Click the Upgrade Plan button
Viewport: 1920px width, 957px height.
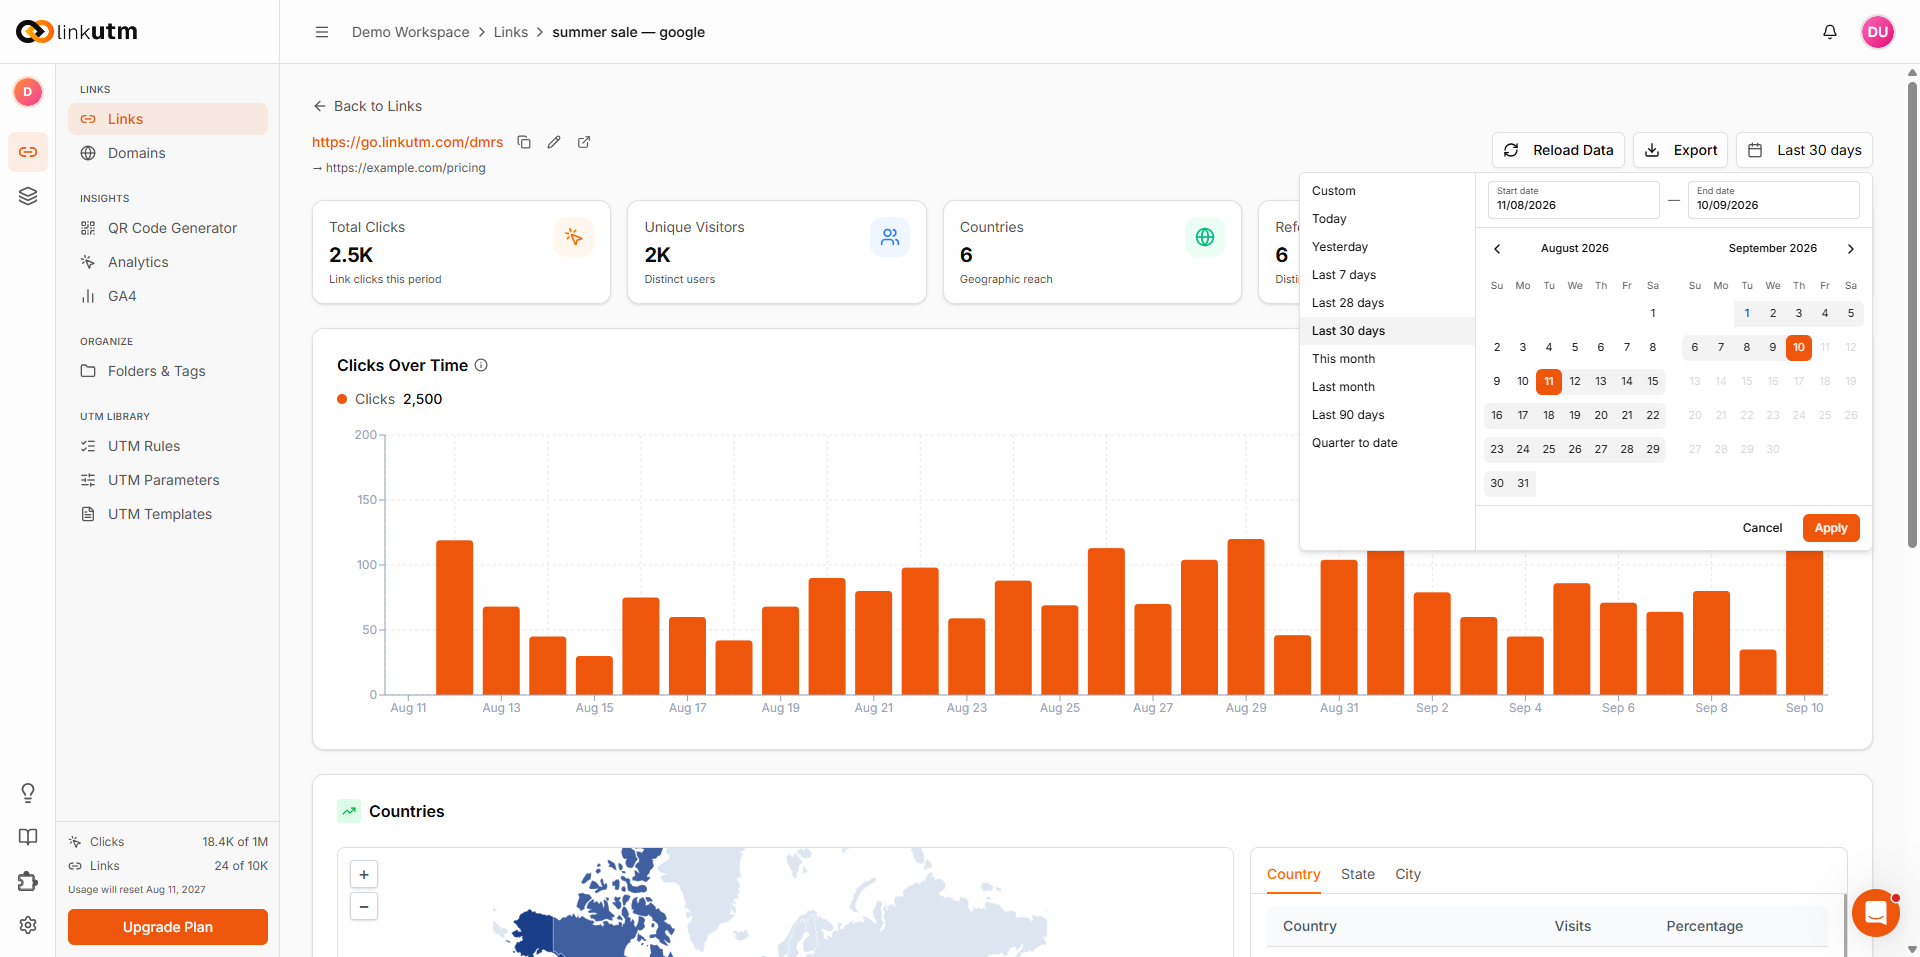point(168,927)
